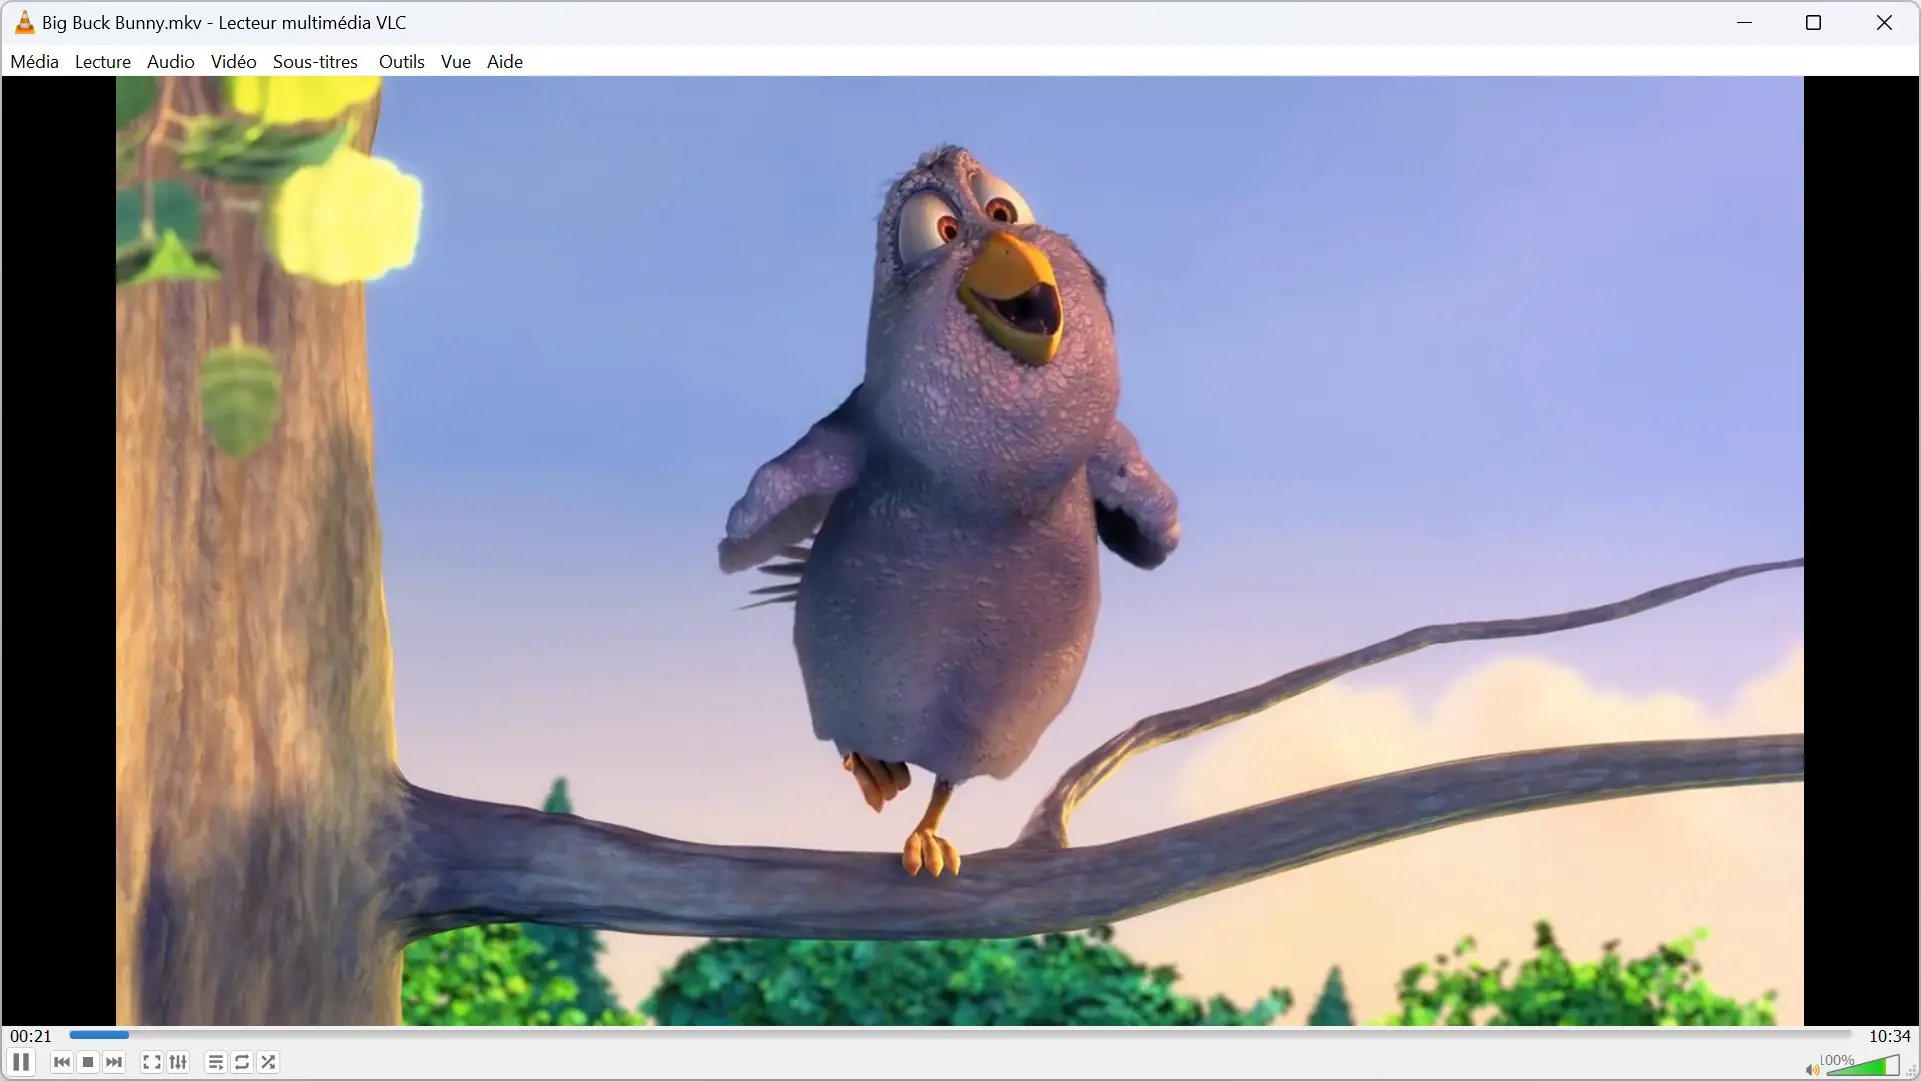This screenshot has height=1081, width=1921.
Task: Click the VLC cone title bar icon
Action: point(24,22)
